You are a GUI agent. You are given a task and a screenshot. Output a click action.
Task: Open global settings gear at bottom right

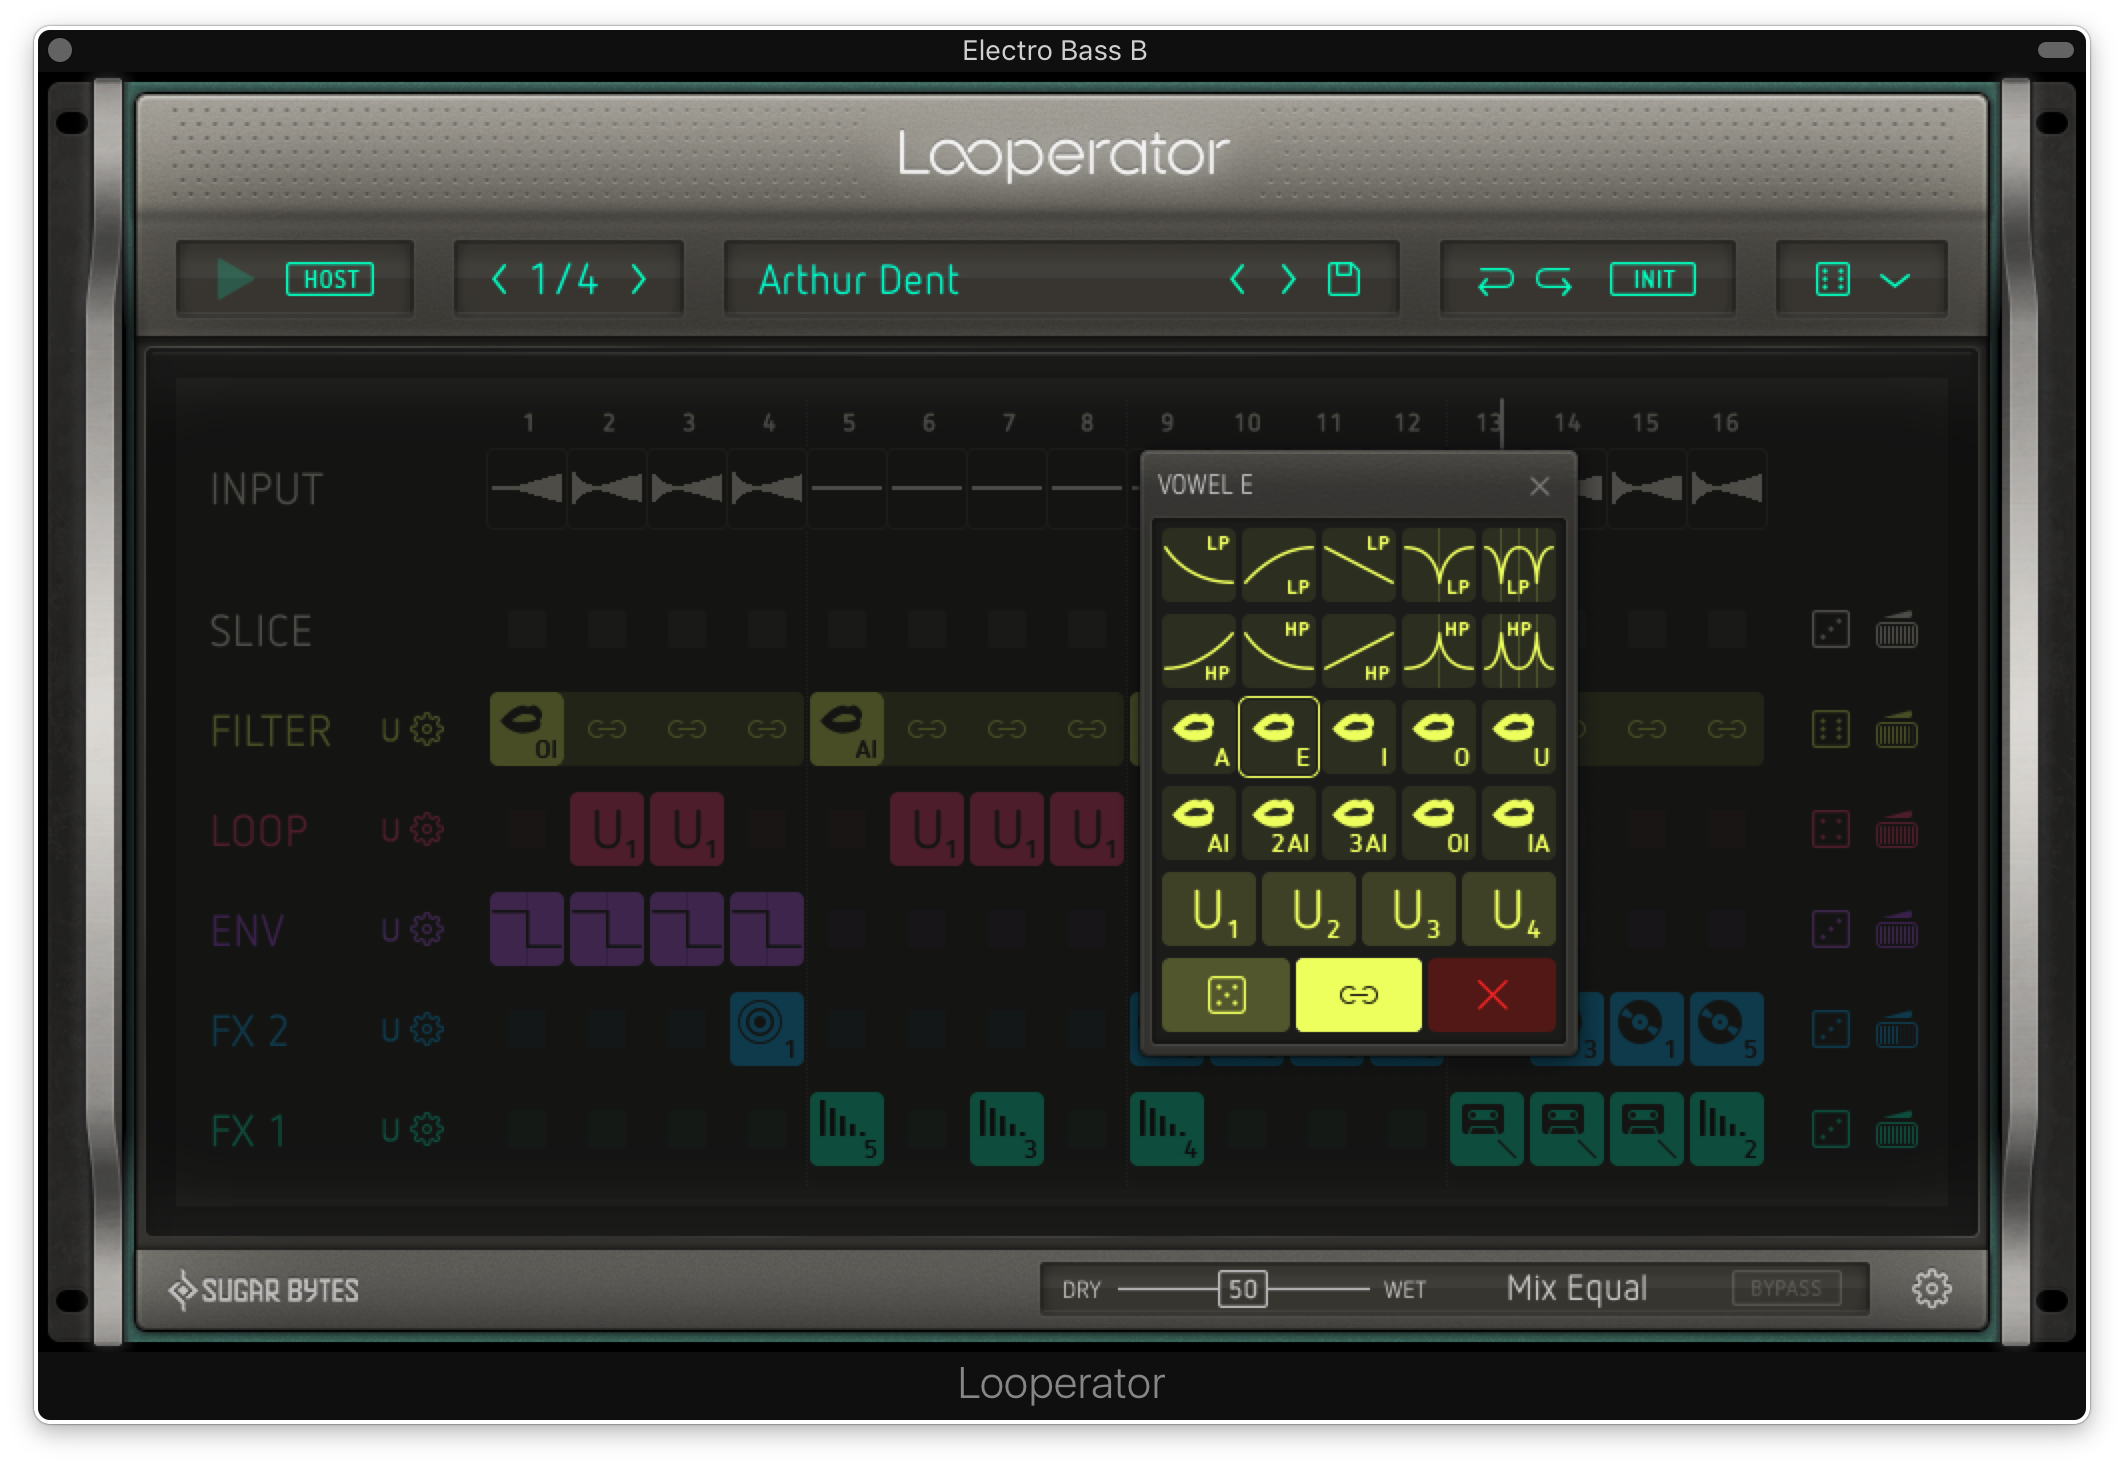click(x=1932, y=1289)
